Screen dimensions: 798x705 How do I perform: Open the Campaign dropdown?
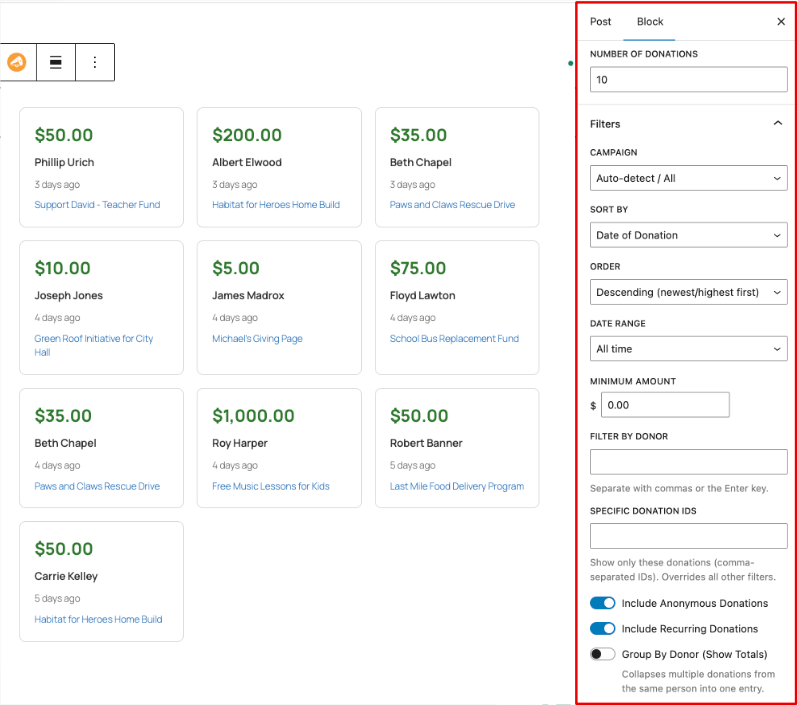[688, 178]
